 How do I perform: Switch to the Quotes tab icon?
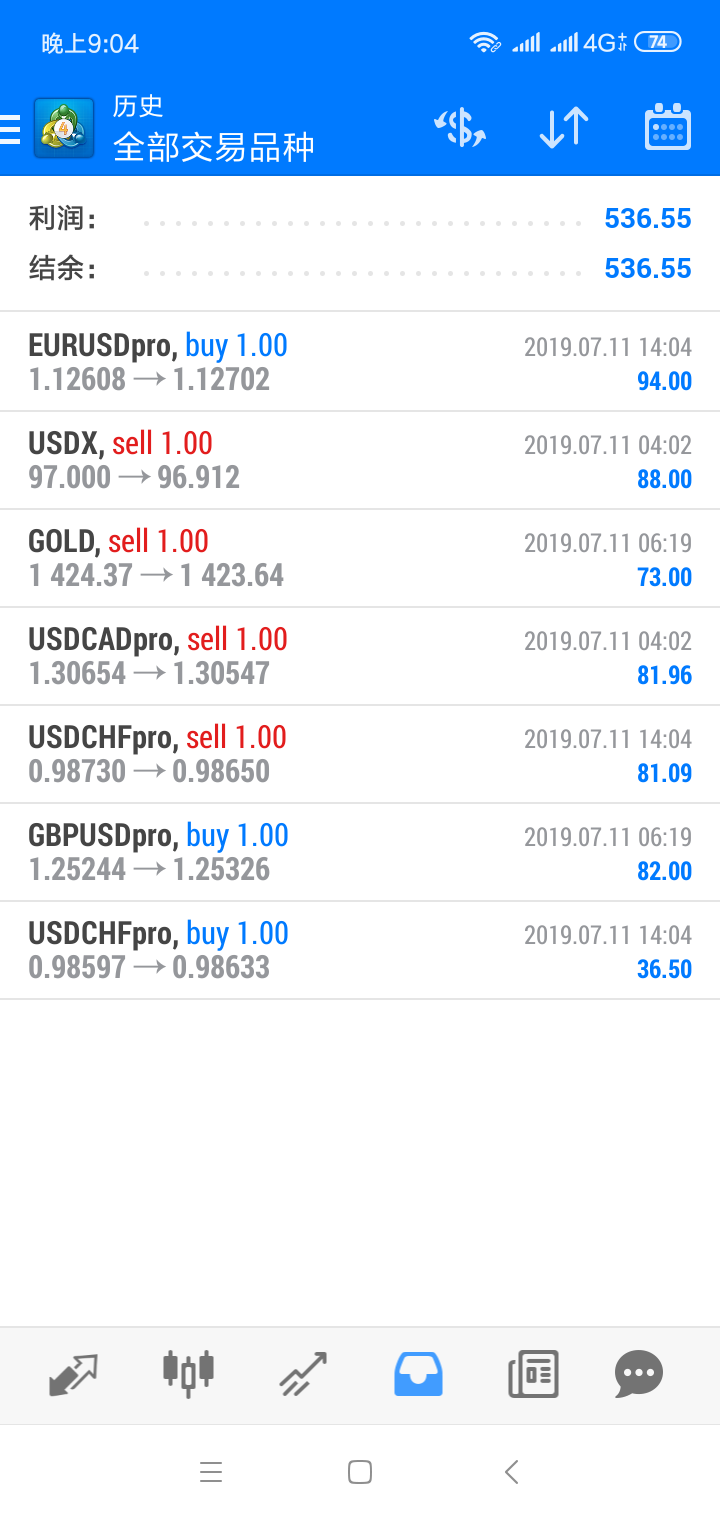point(73,1375)
